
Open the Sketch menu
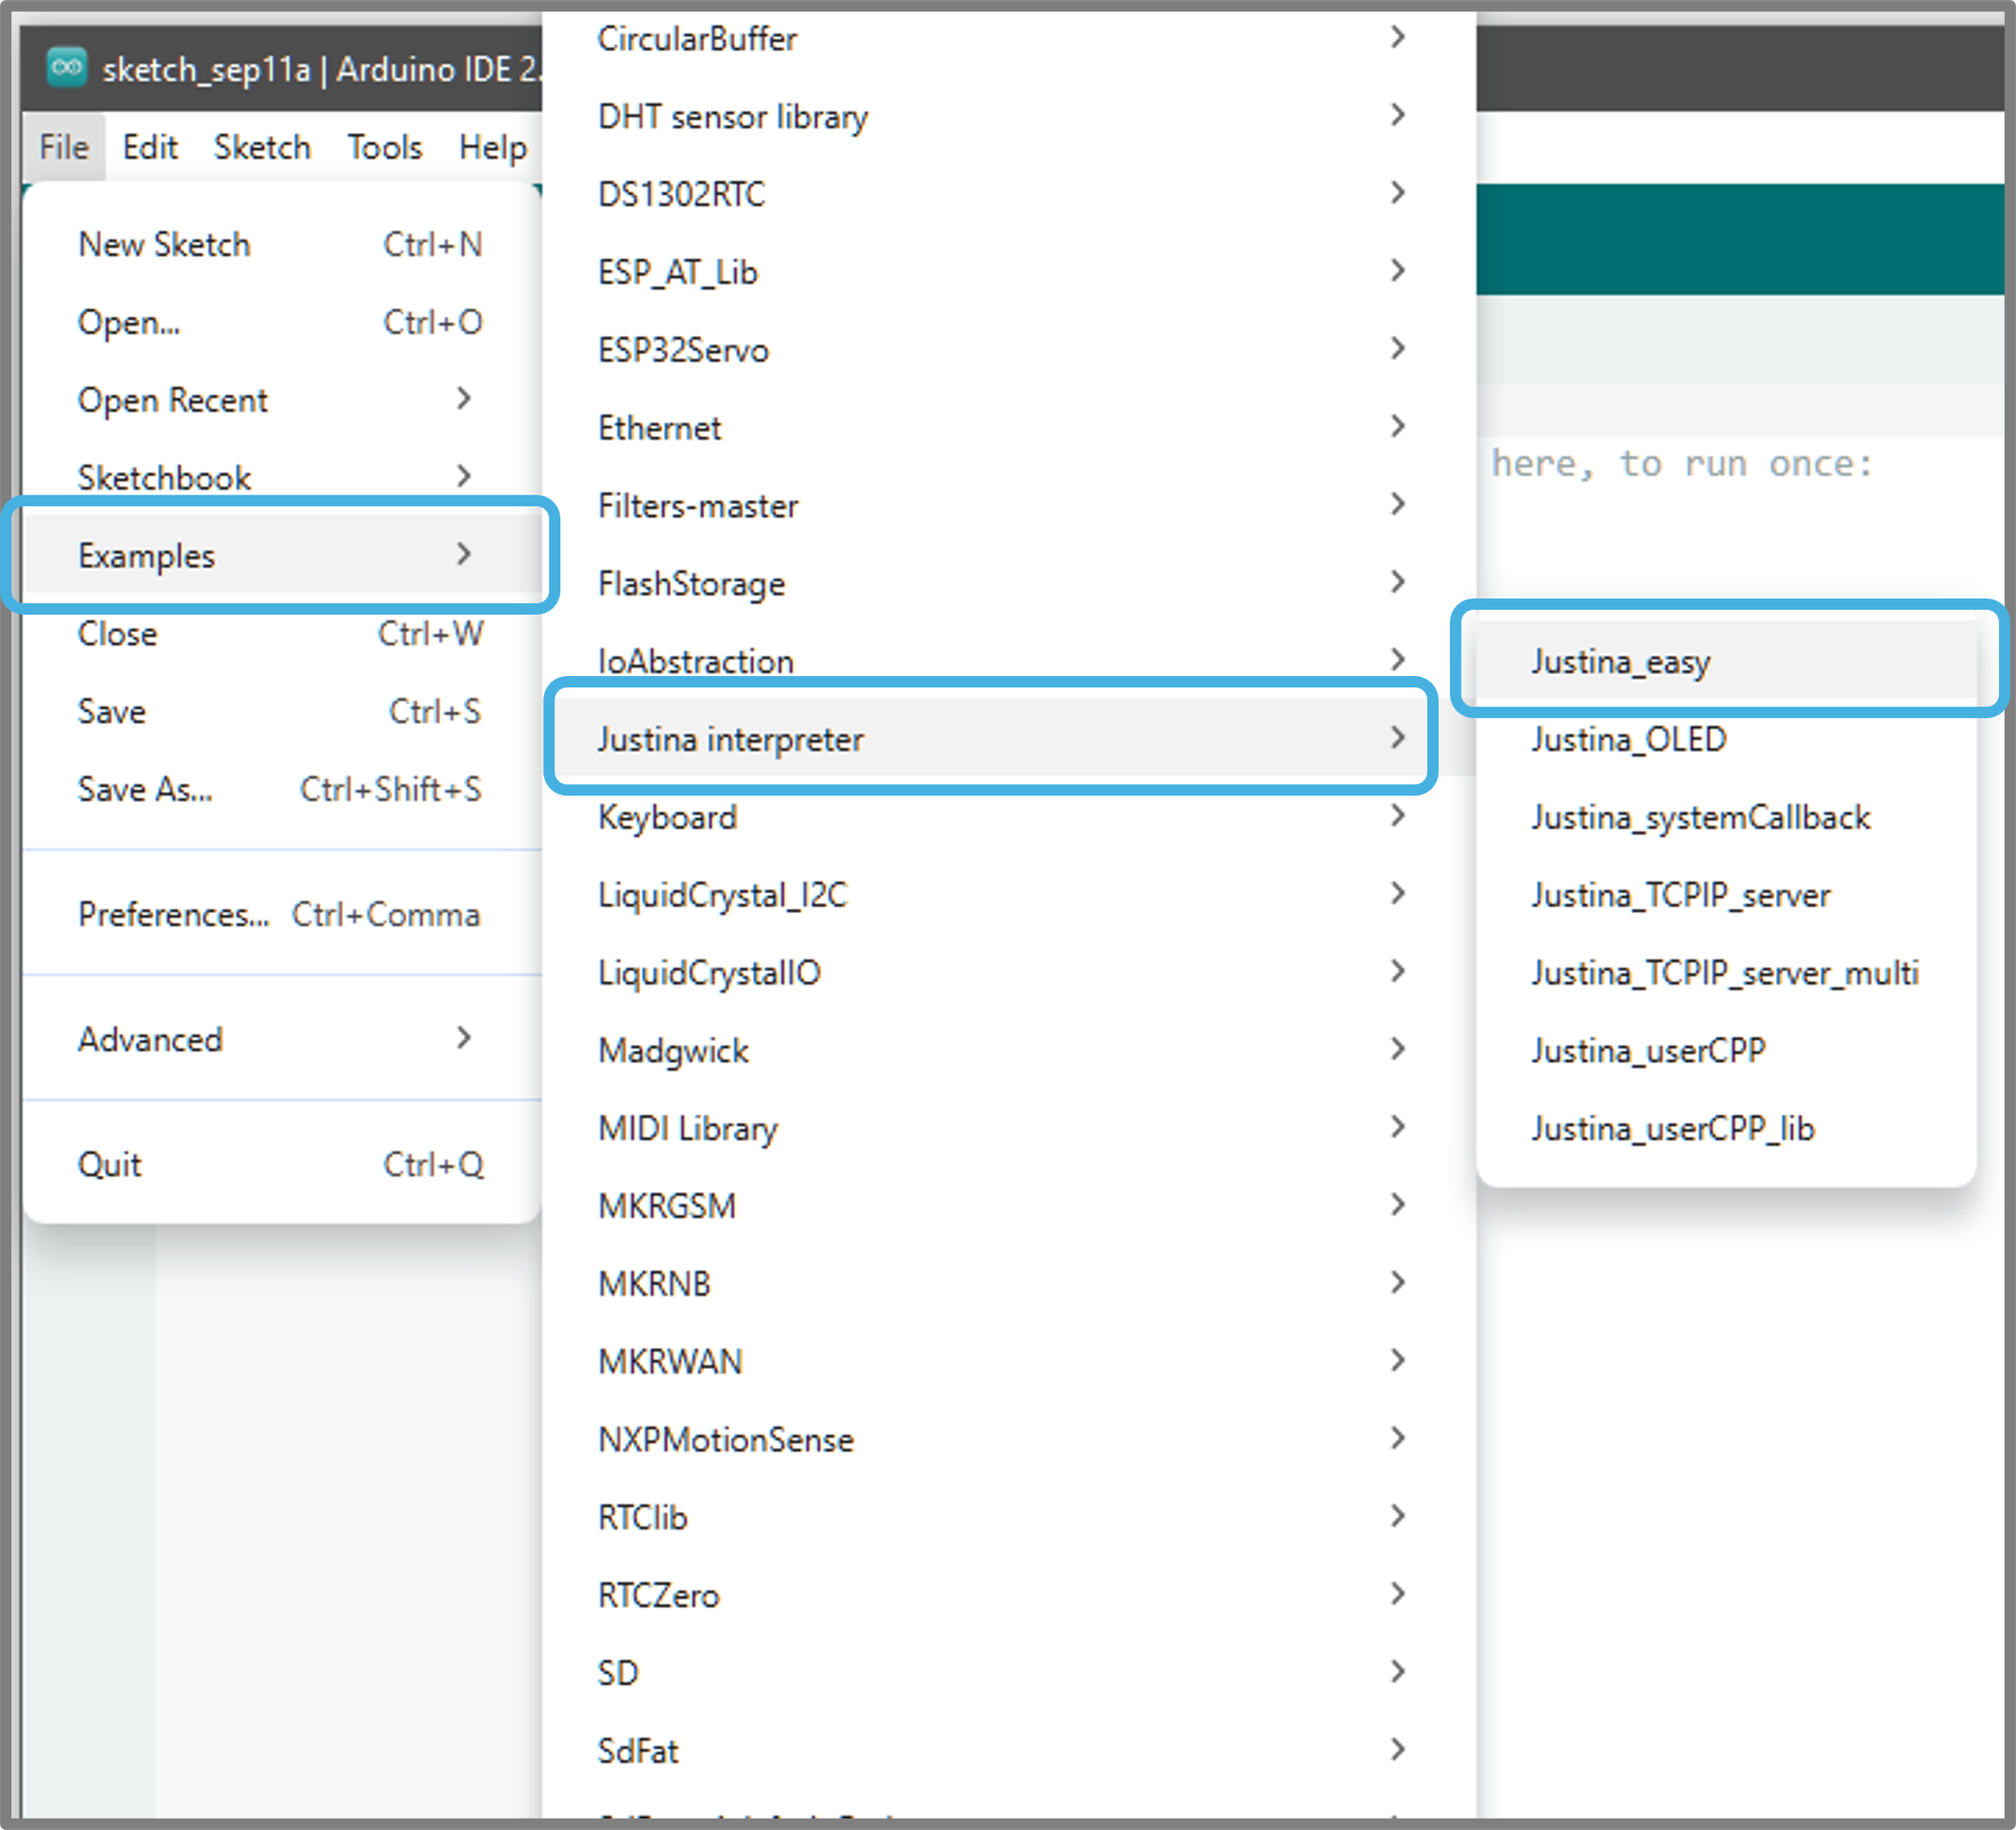click(262, 147)
